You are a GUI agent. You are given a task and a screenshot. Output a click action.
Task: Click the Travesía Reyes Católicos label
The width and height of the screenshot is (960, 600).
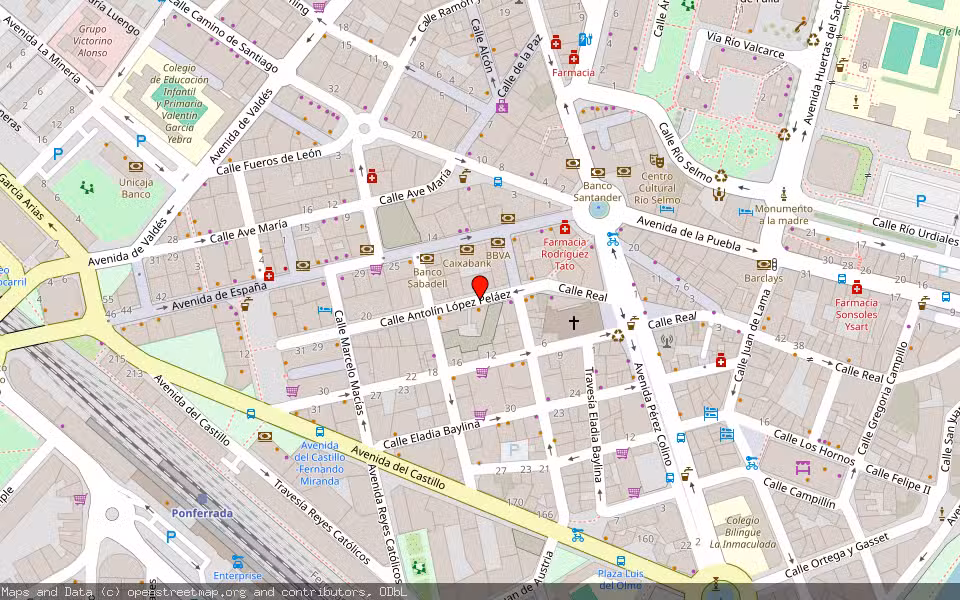click(321, 521)
